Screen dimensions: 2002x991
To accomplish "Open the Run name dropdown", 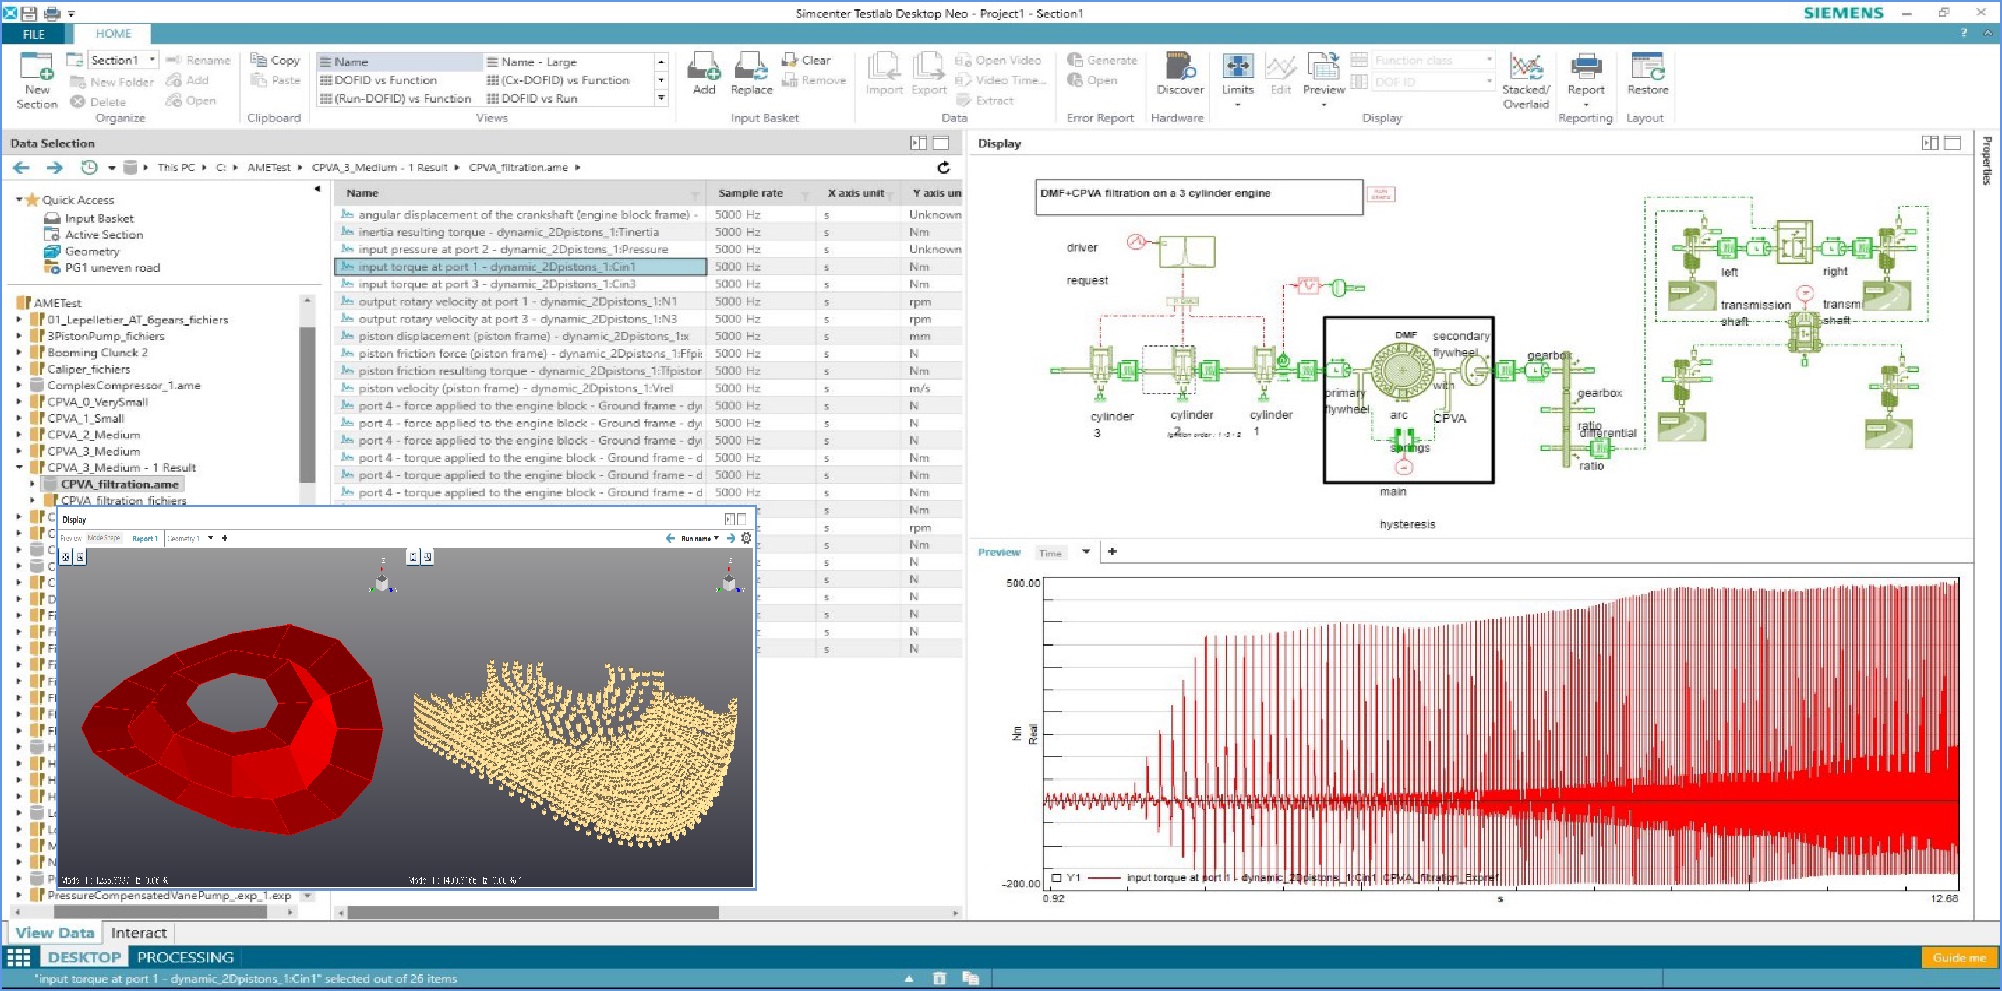I will point(699,538).
